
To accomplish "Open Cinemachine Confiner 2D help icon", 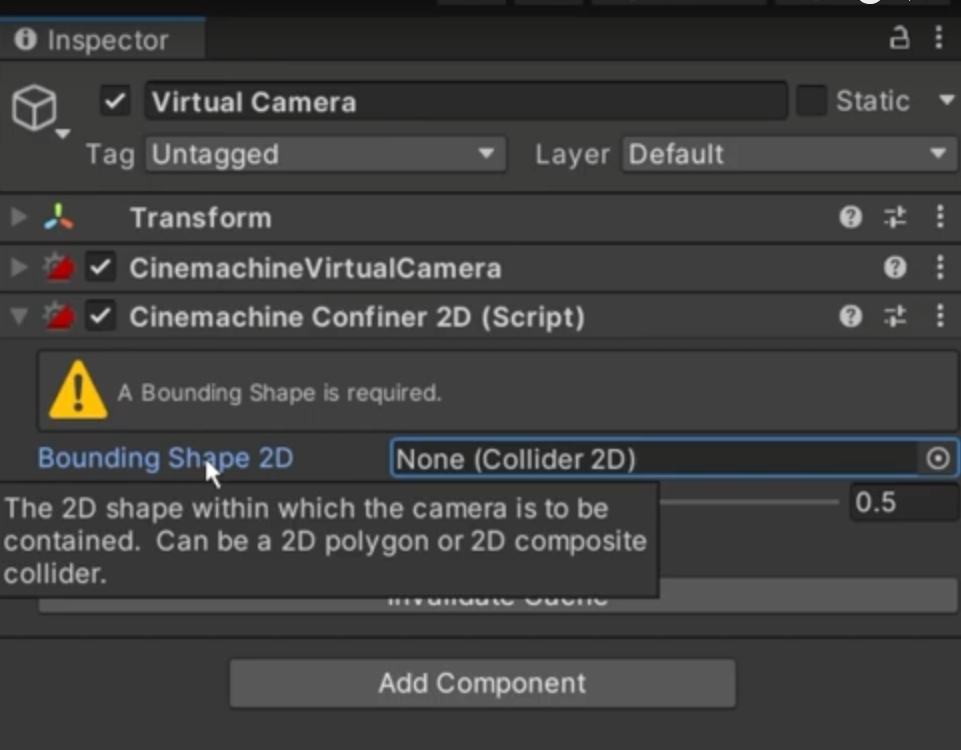I will pyautogui.click(x=851, y=316).
